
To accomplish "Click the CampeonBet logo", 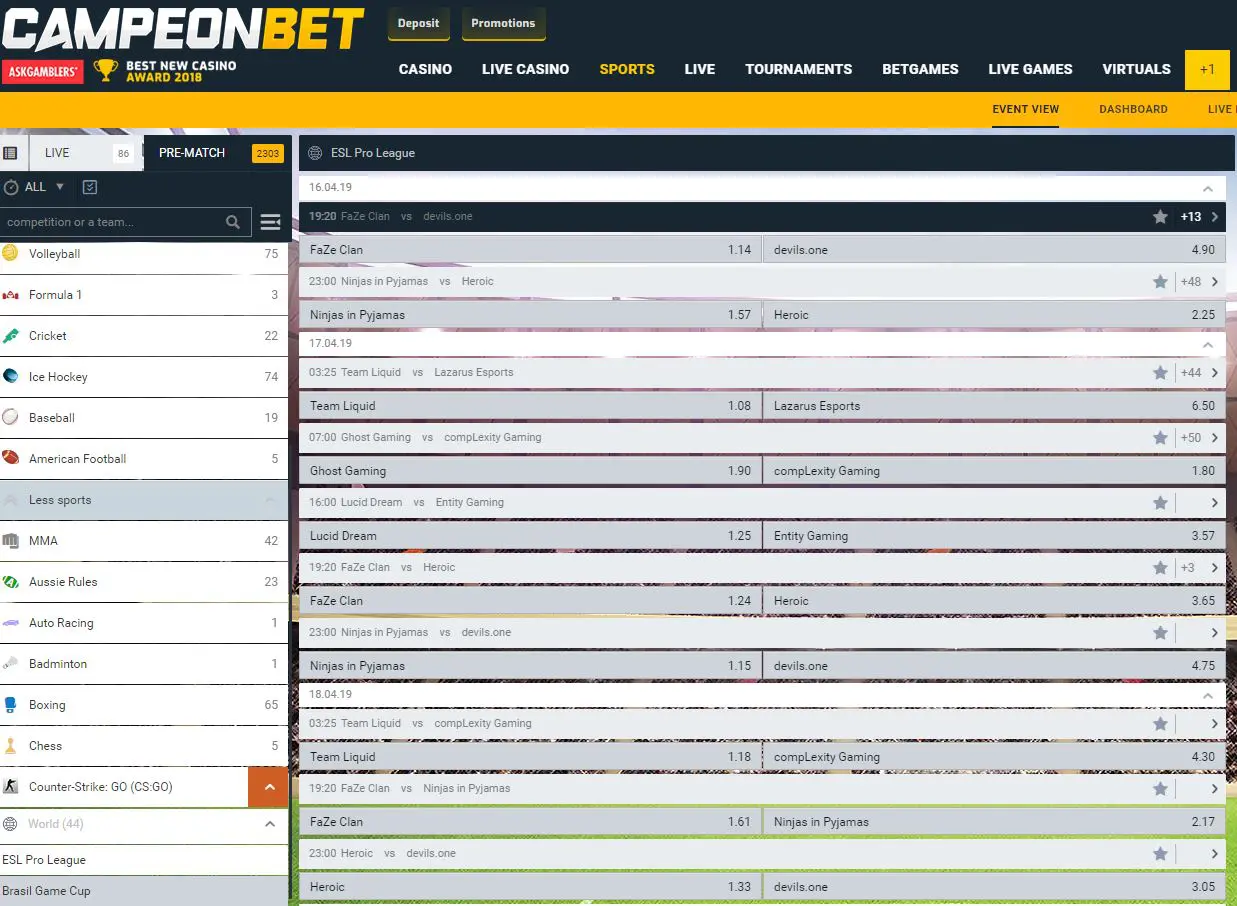I will (183, 30).
